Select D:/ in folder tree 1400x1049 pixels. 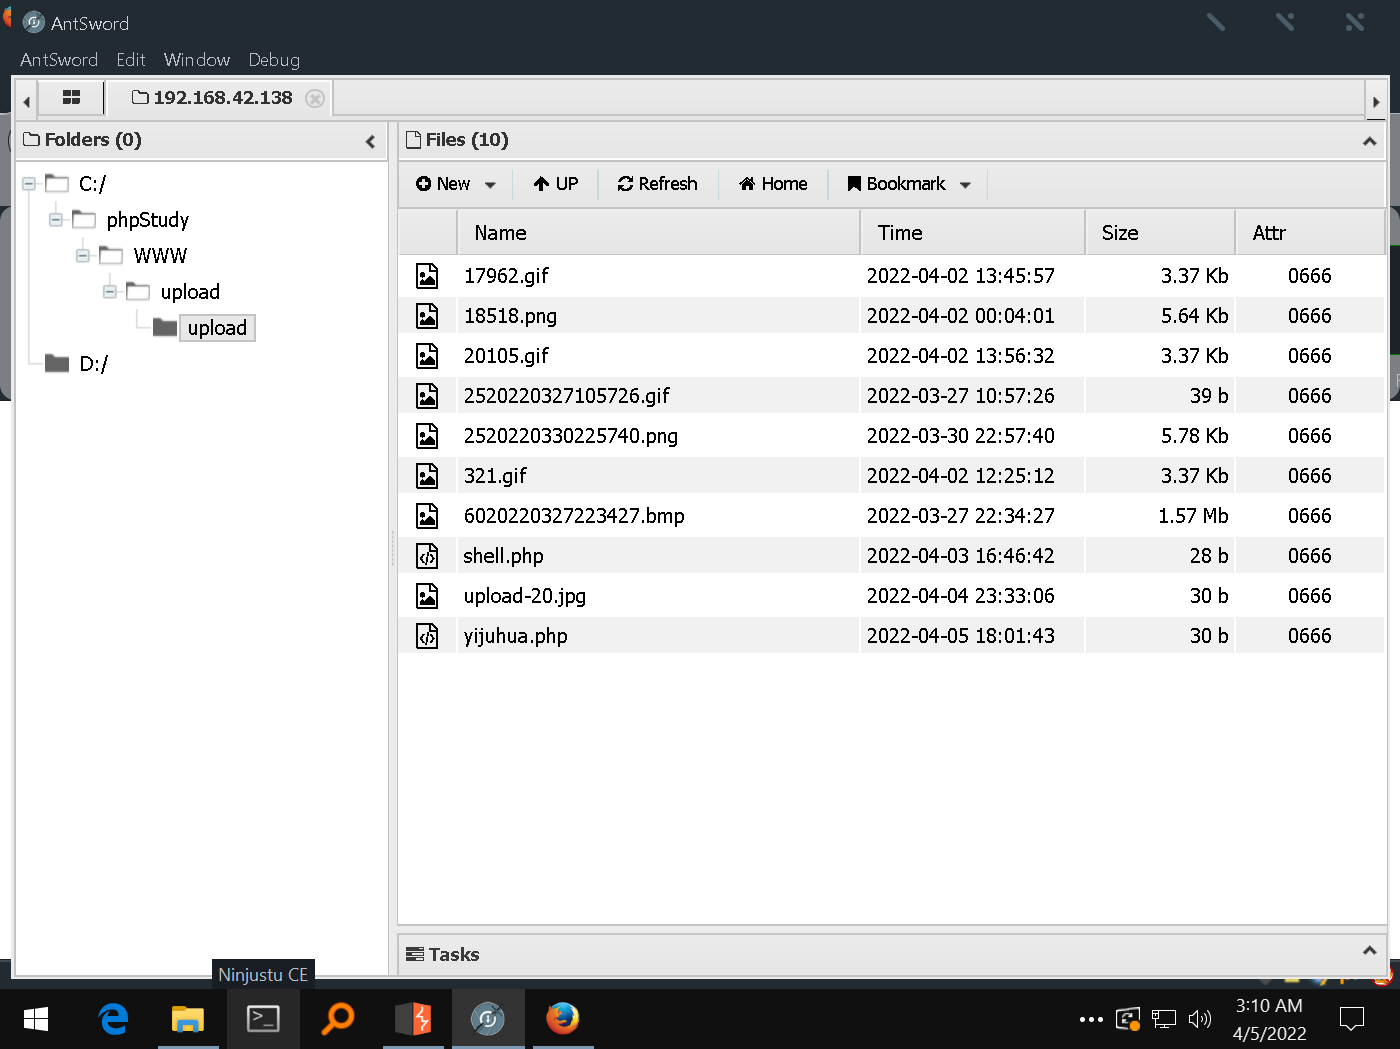93,364
